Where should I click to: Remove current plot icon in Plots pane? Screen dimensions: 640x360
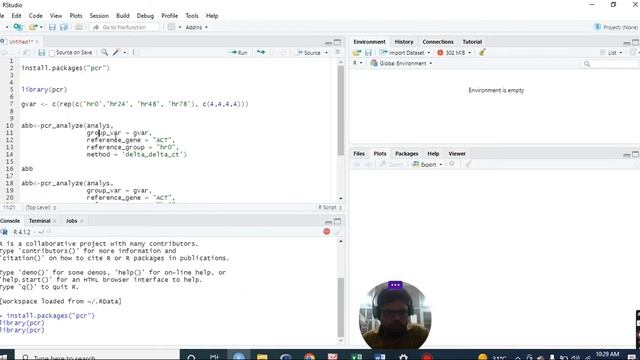point(452,164)
